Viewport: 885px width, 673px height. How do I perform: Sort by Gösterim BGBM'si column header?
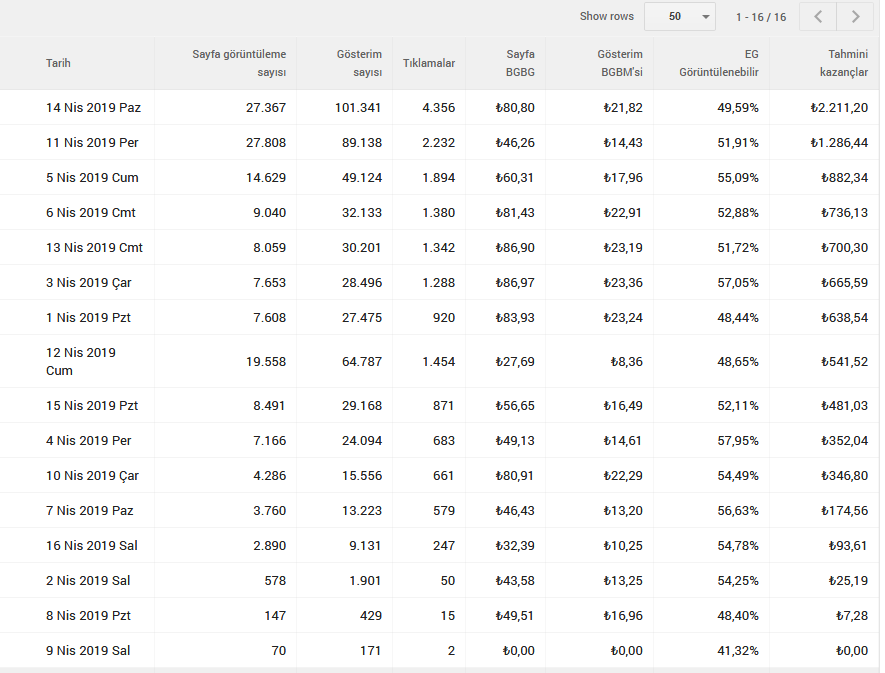click(620, 63)
